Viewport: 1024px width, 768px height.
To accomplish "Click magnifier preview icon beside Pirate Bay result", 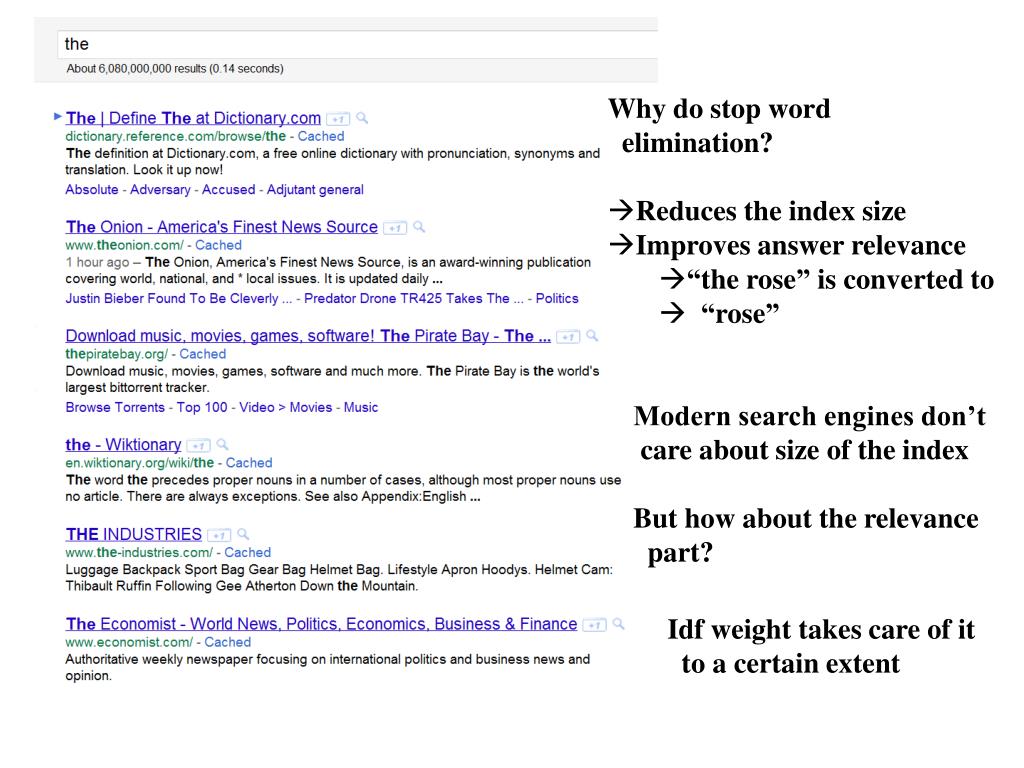I will pyautogui.click(x=592, y=336).
